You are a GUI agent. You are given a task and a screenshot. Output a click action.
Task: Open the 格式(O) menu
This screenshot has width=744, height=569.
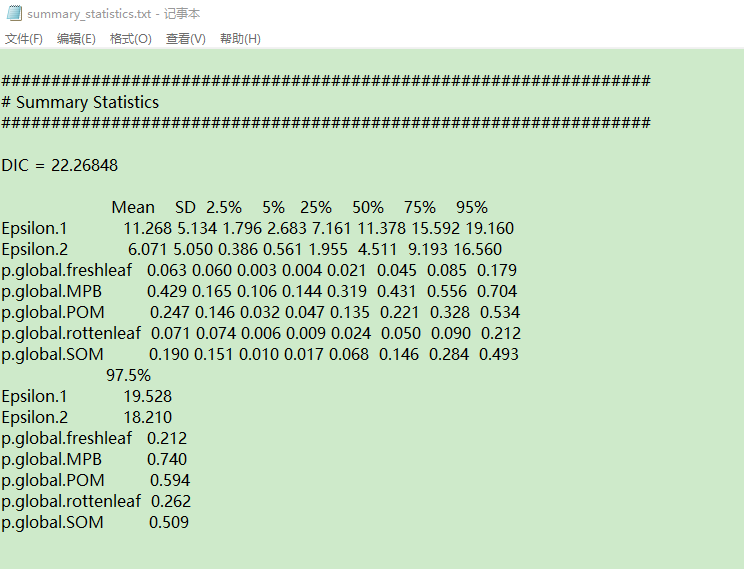coord(130,39)
